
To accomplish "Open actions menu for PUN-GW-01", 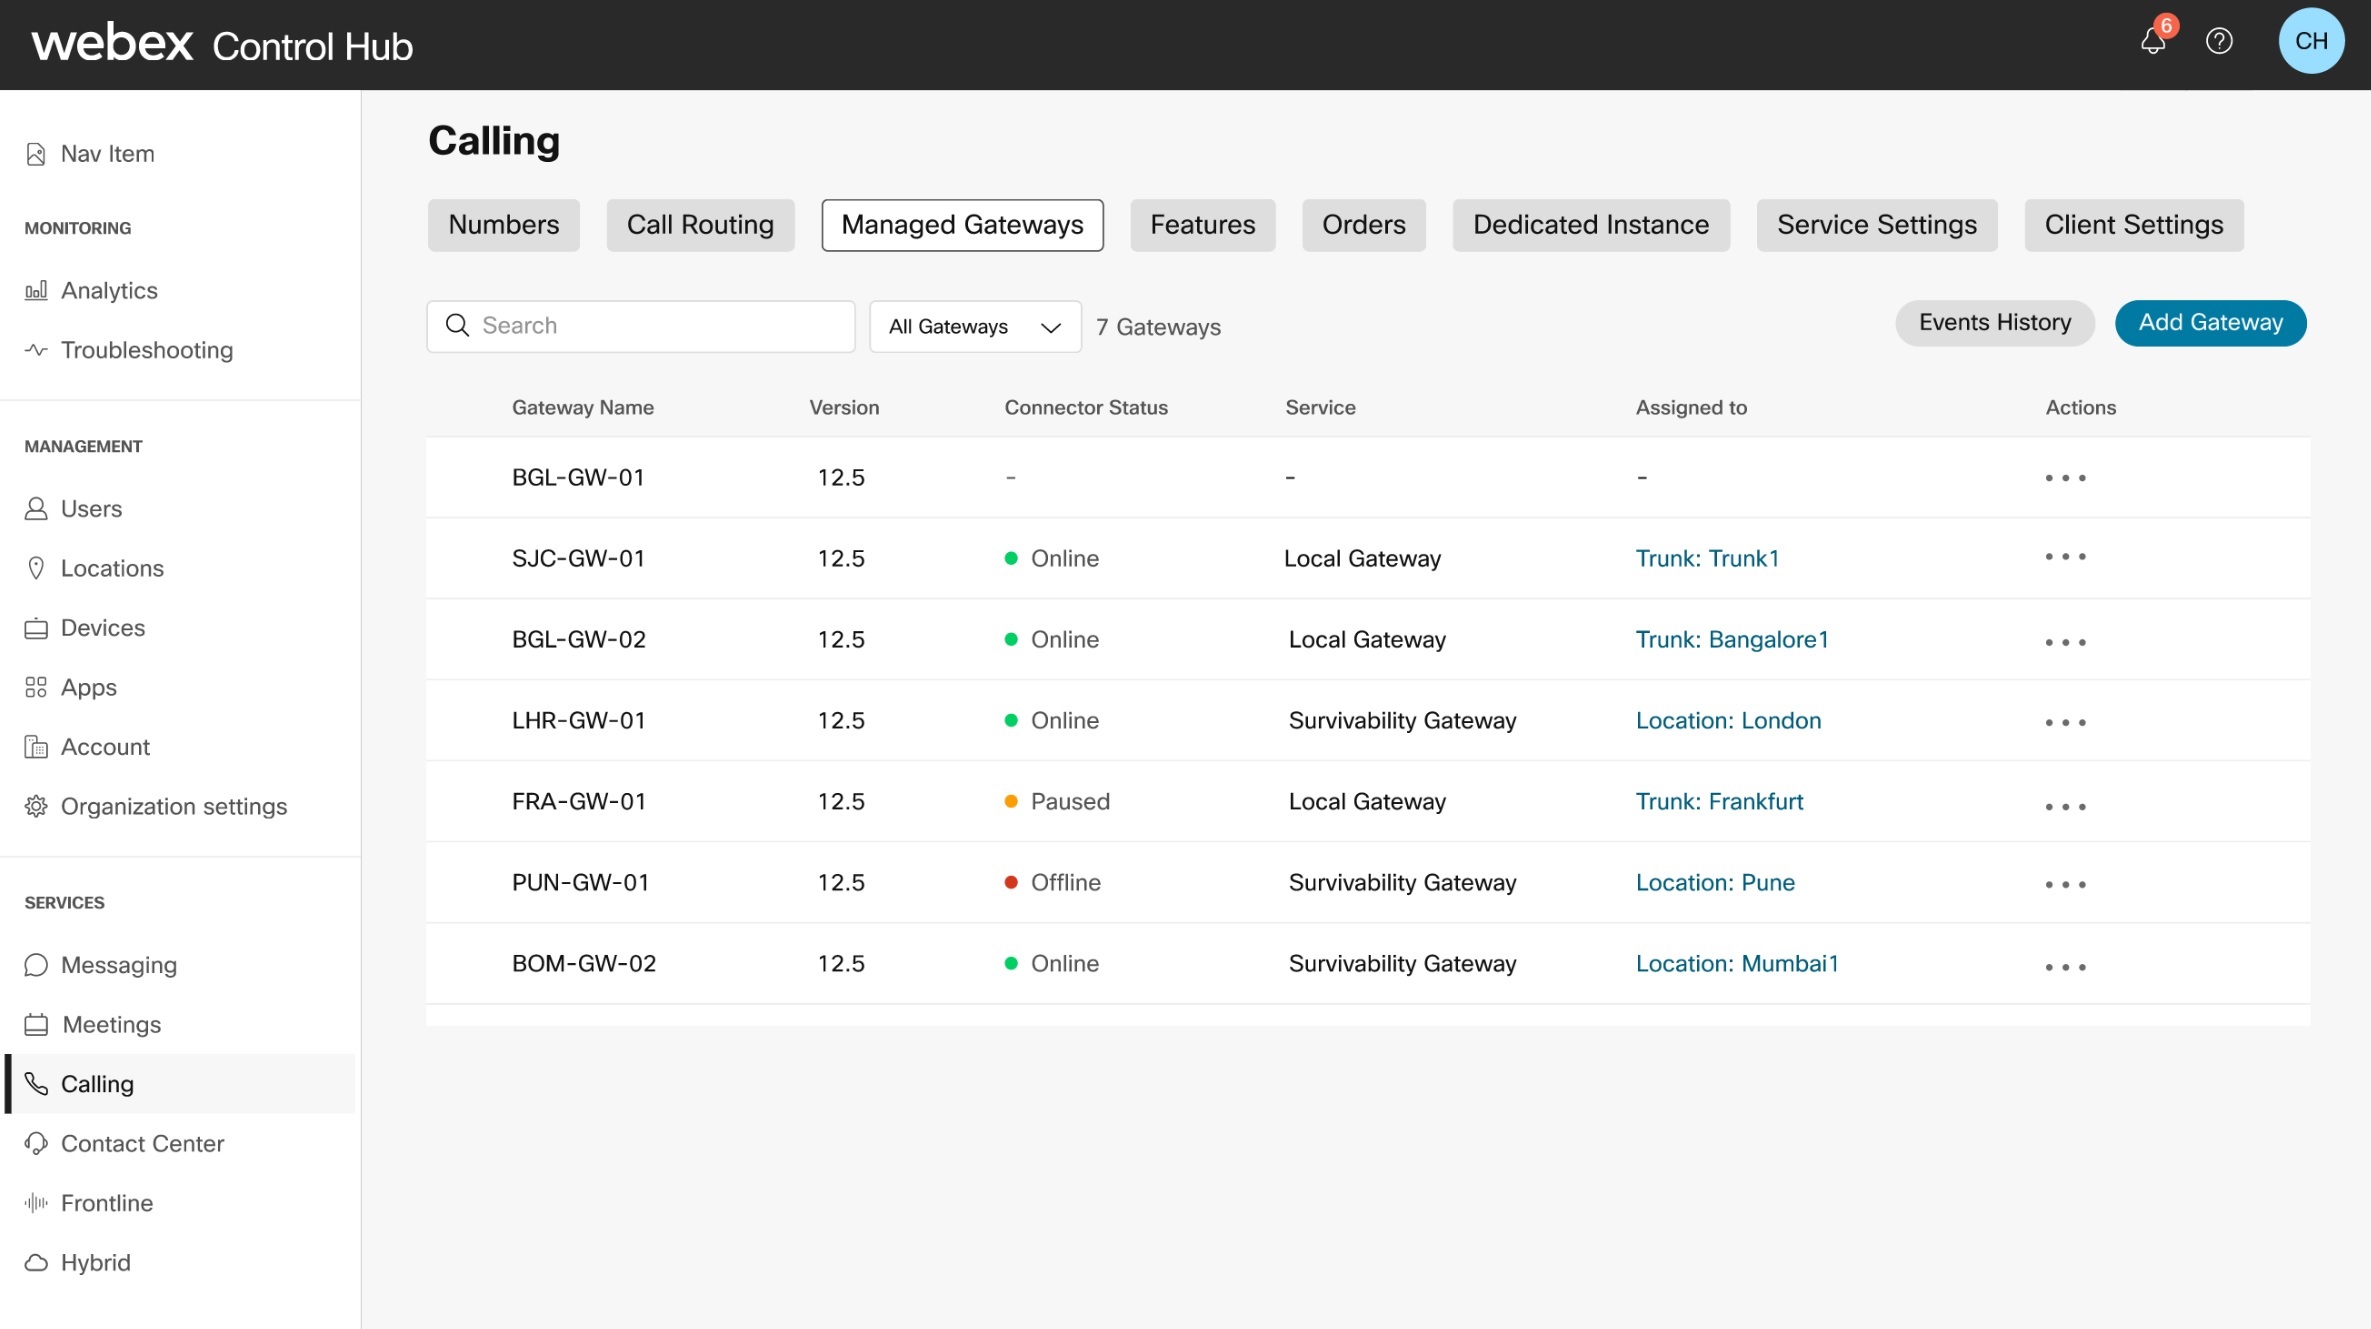I will pyautogui.click(x=2065, y=884).
